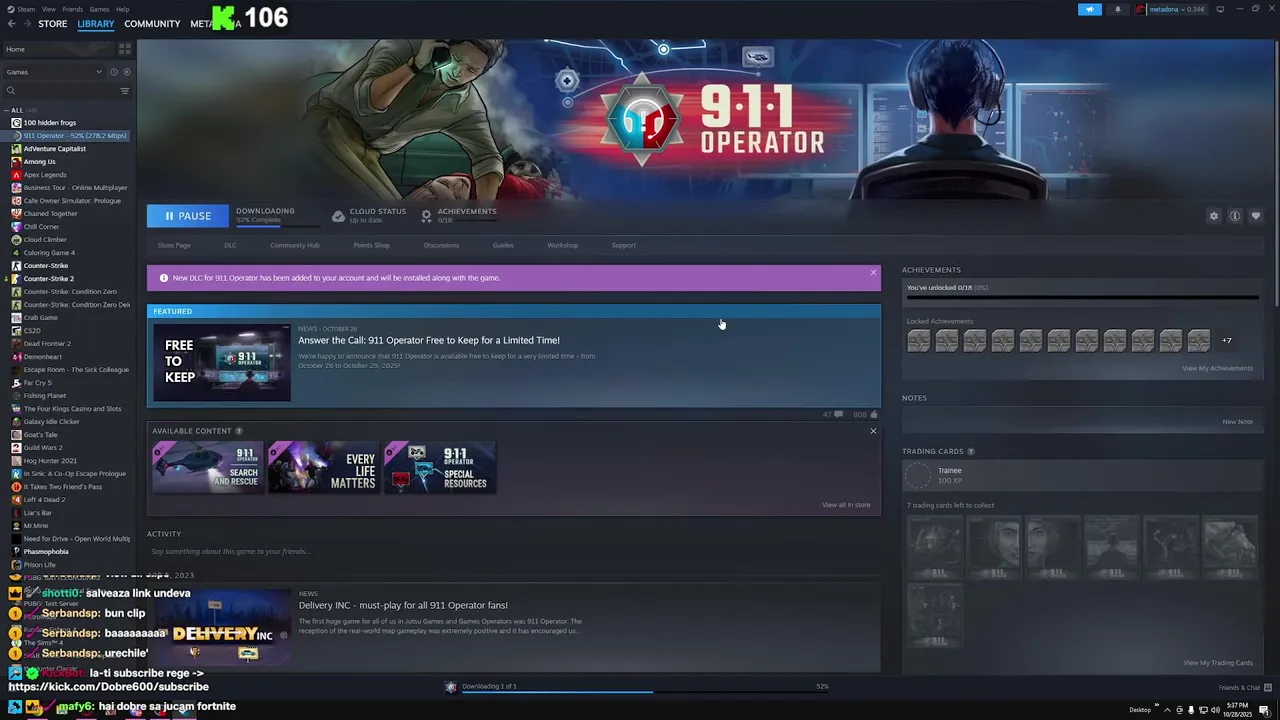Click View My Achievements
The width and height of the screenshot is (1280, 720).
coord(1217,368)
